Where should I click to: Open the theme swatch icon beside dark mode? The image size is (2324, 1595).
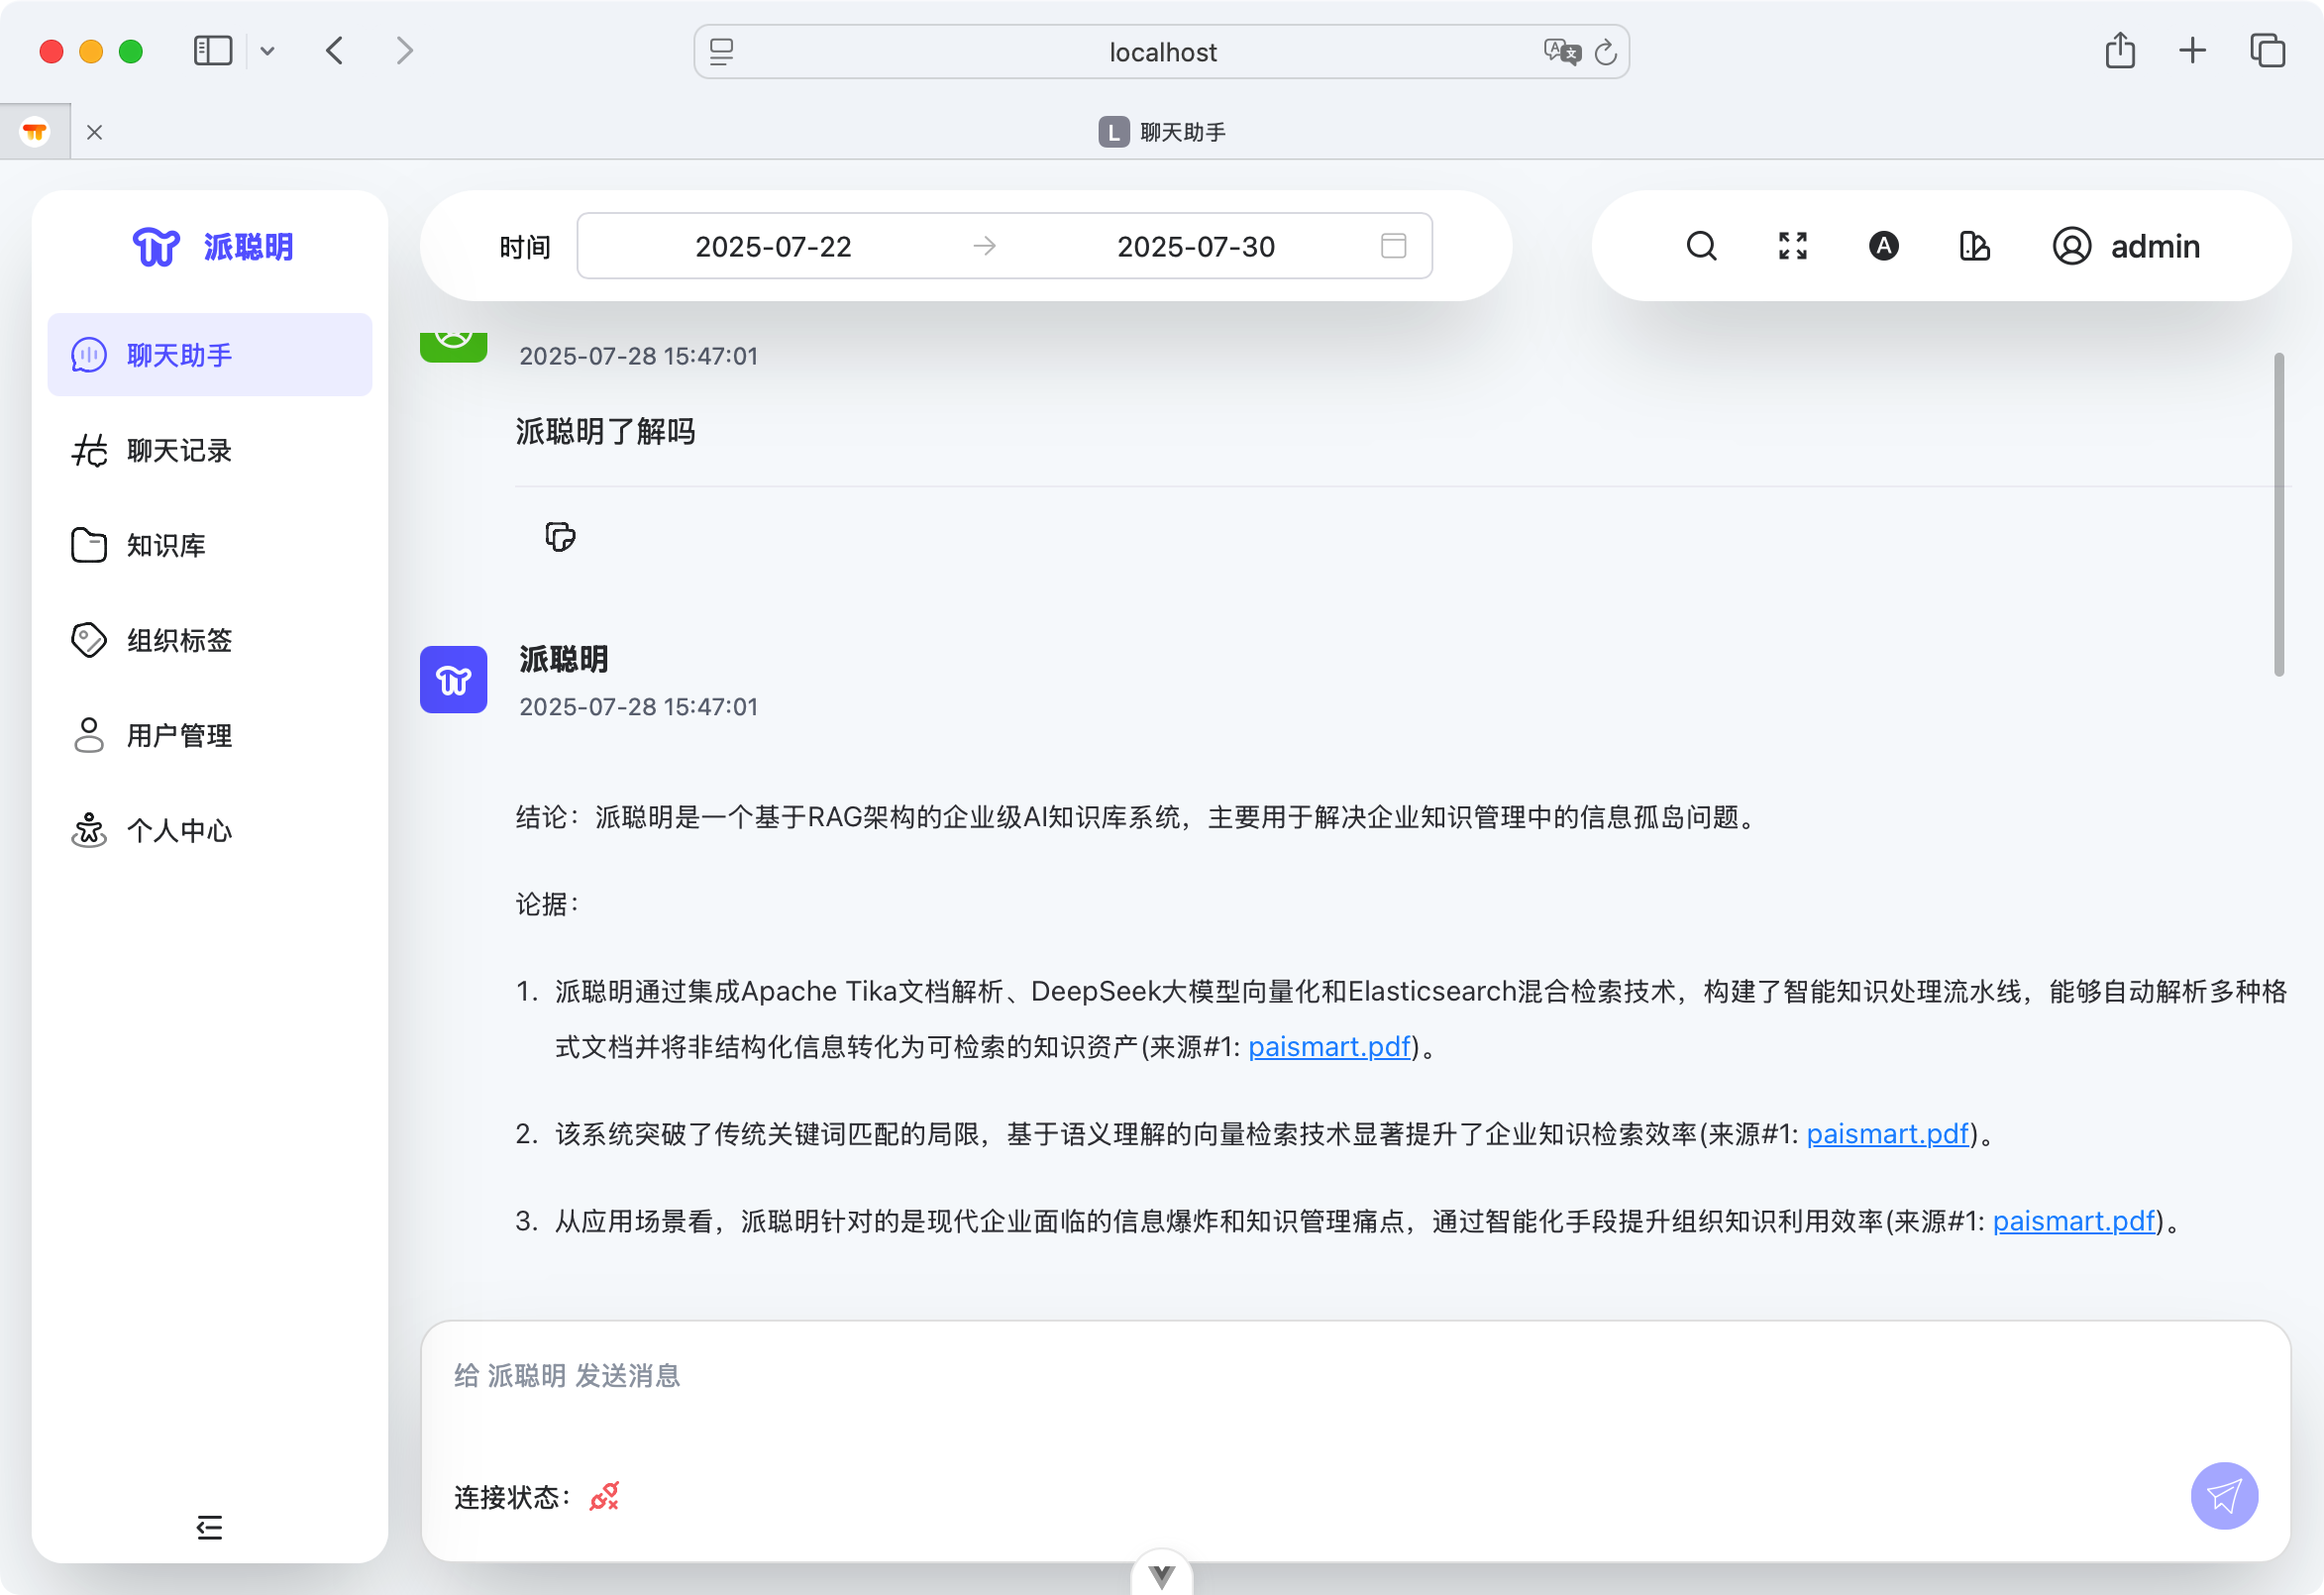pyautogui.click(x=1973, y=245)
